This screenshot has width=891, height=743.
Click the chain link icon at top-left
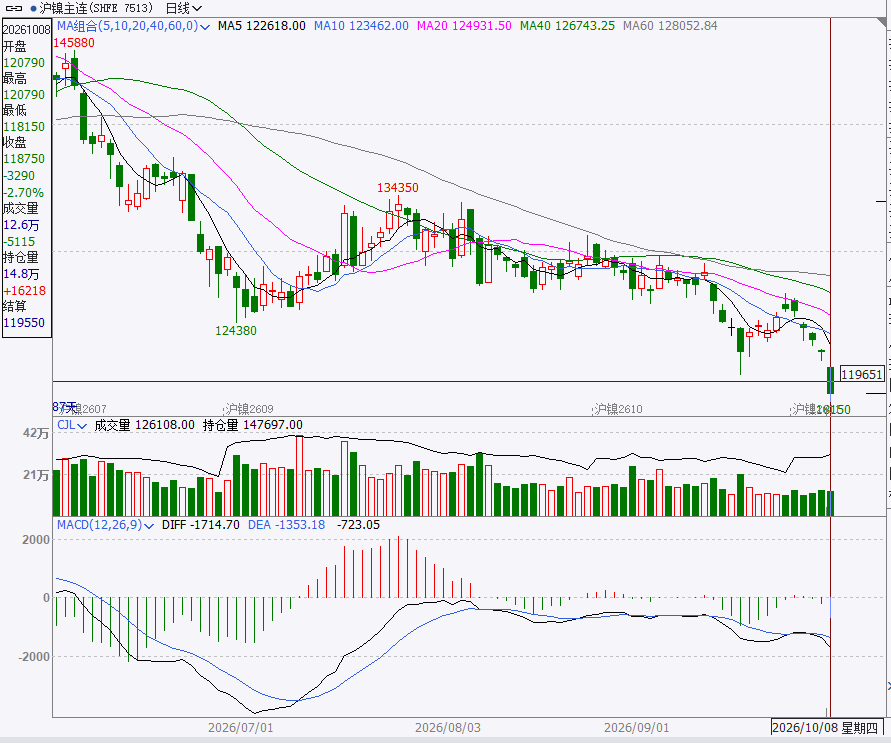click(14, 9)
